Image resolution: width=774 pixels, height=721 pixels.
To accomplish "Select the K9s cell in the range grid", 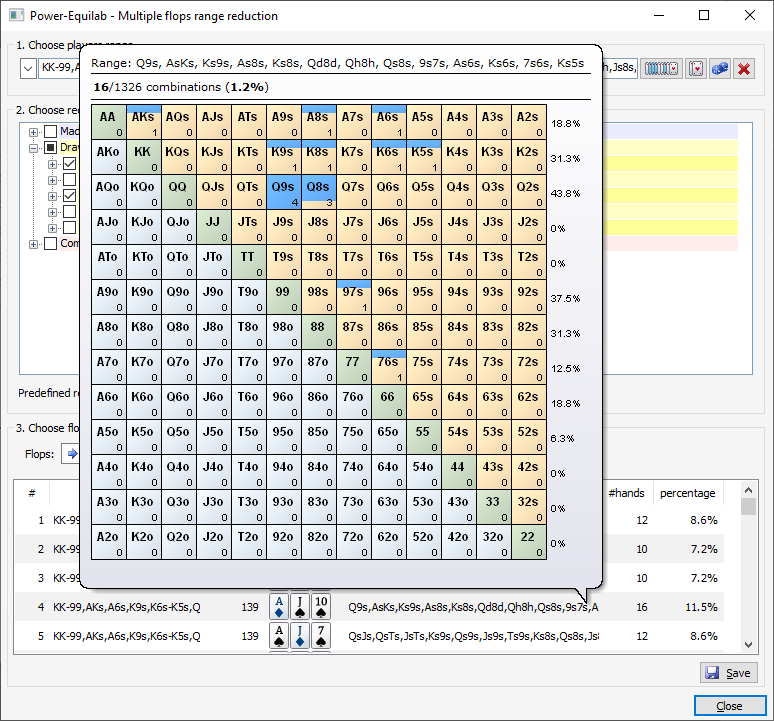I will (284, 157).
